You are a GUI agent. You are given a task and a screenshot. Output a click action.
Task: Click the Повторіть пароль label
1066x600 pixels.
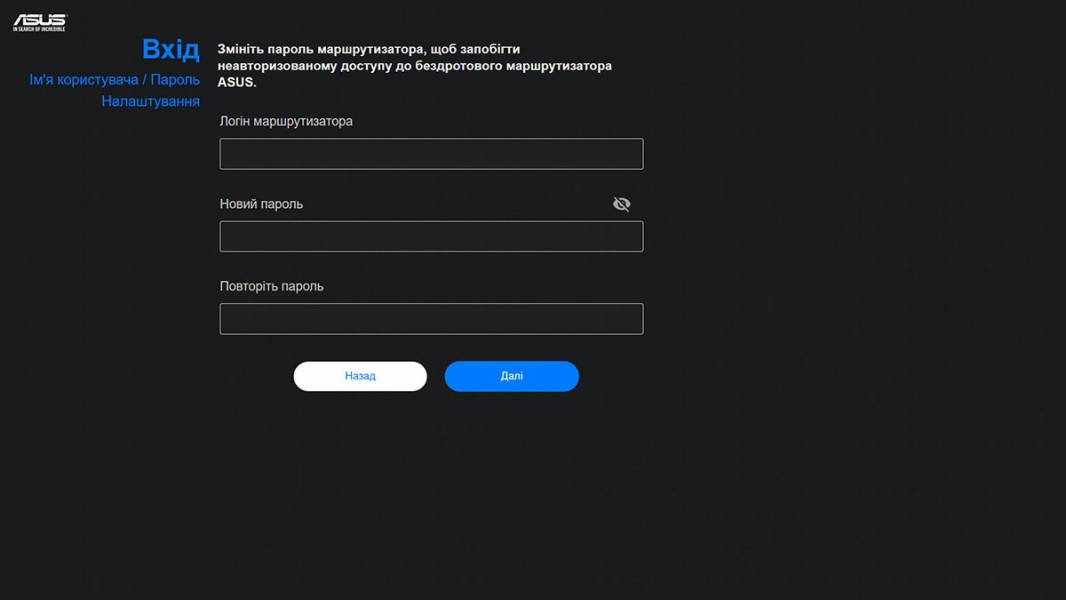coord(271,286)
